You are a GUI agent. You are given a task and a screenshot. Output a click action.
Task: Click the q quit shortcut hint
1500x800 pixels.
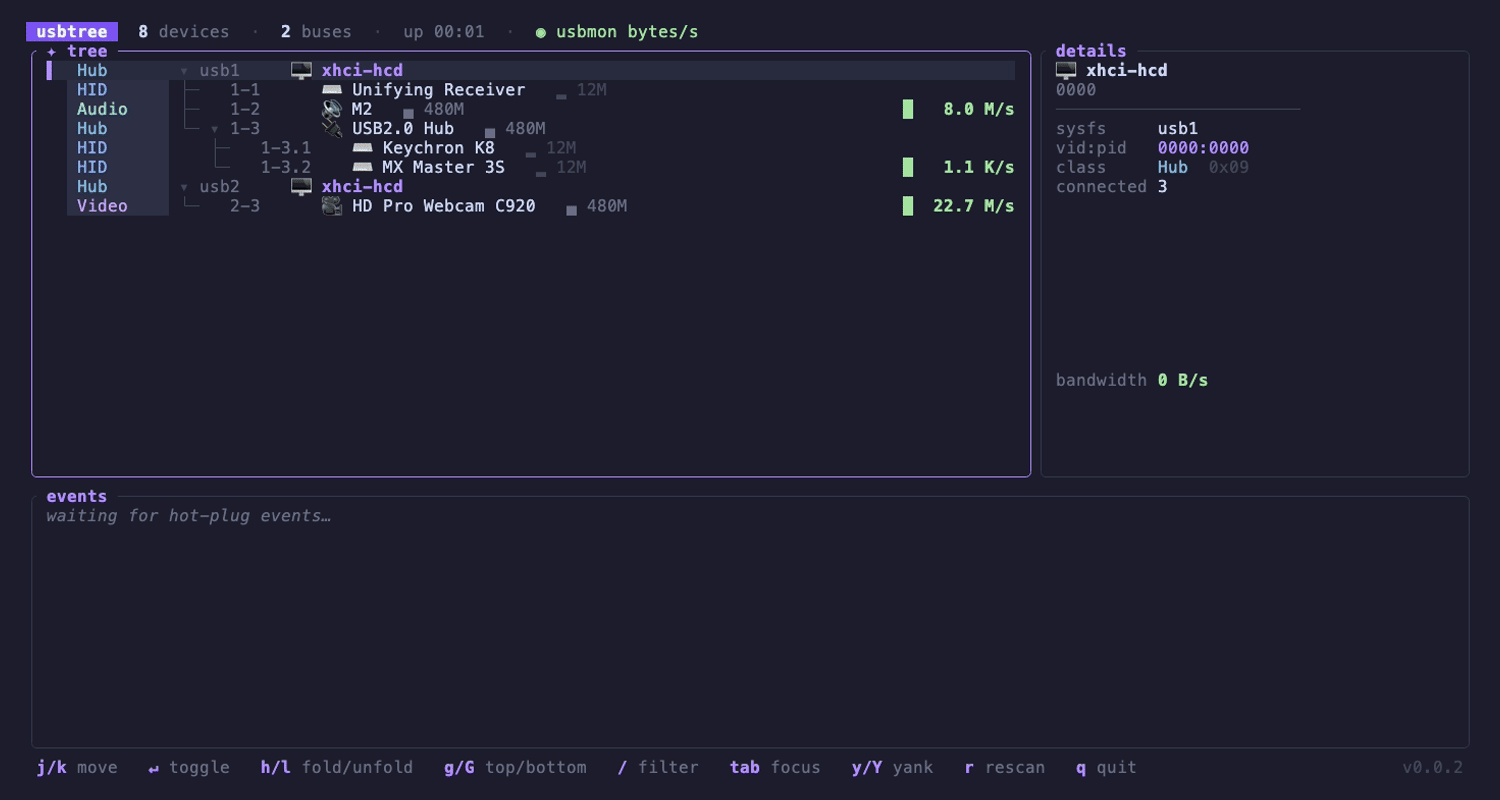point(1106,768)
